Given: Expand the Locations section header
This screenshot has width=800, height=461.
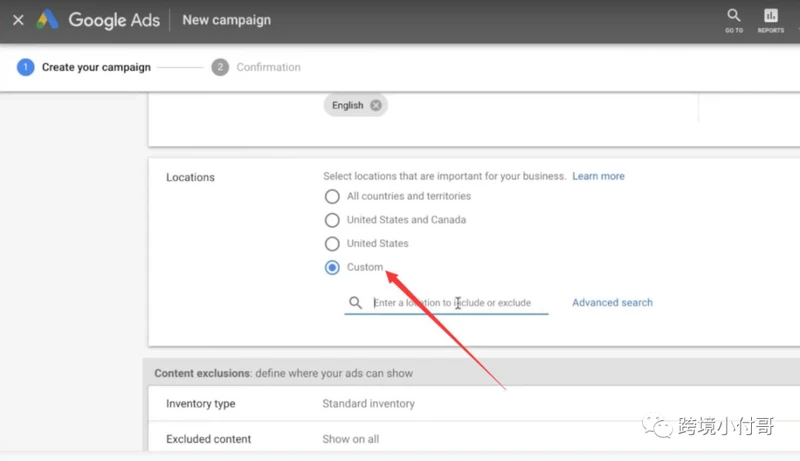Looking at the screenshot, I should click(x=190, y=177).
